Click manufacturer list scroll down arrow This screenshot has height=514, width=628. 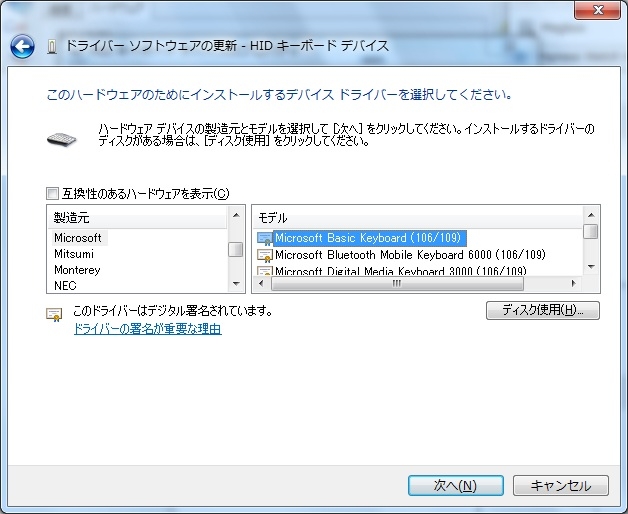[x=236, y=284]
